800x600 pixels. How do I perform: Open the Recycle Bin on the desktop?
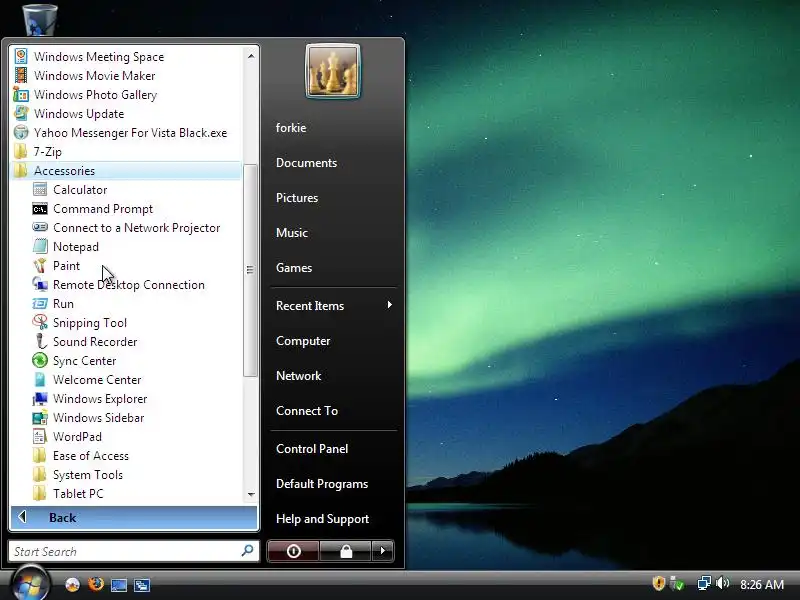coord(40,19)
